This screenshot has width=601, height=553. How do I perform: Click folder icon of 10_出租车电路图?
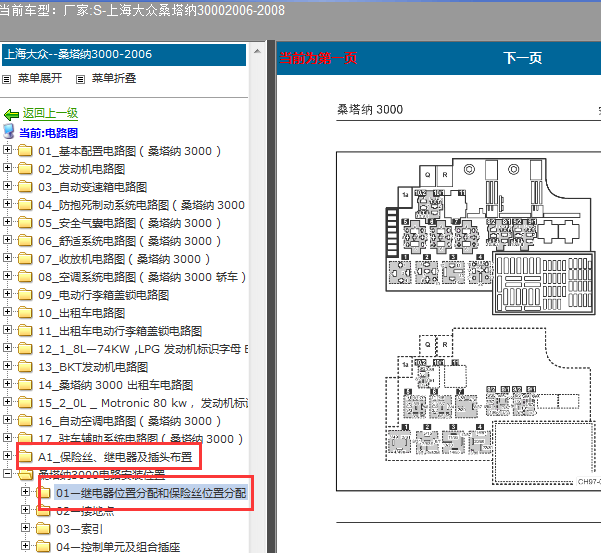[x=25, y=313]
